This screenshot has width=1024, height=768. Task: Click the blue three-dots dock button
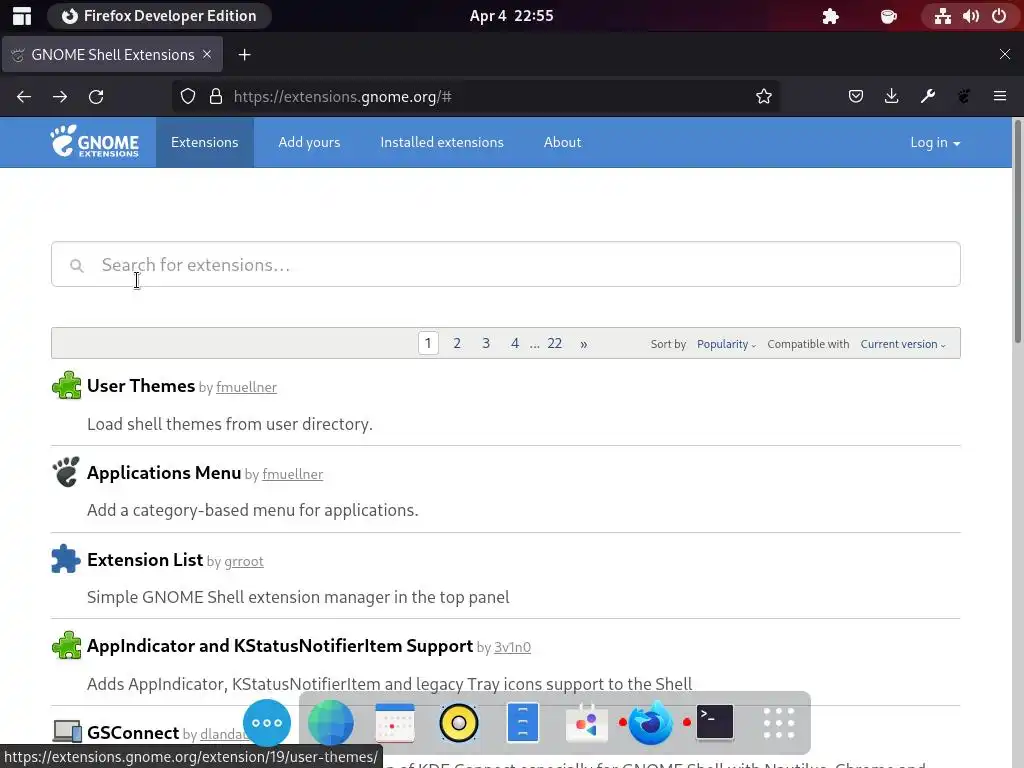(x=266, y=723)
